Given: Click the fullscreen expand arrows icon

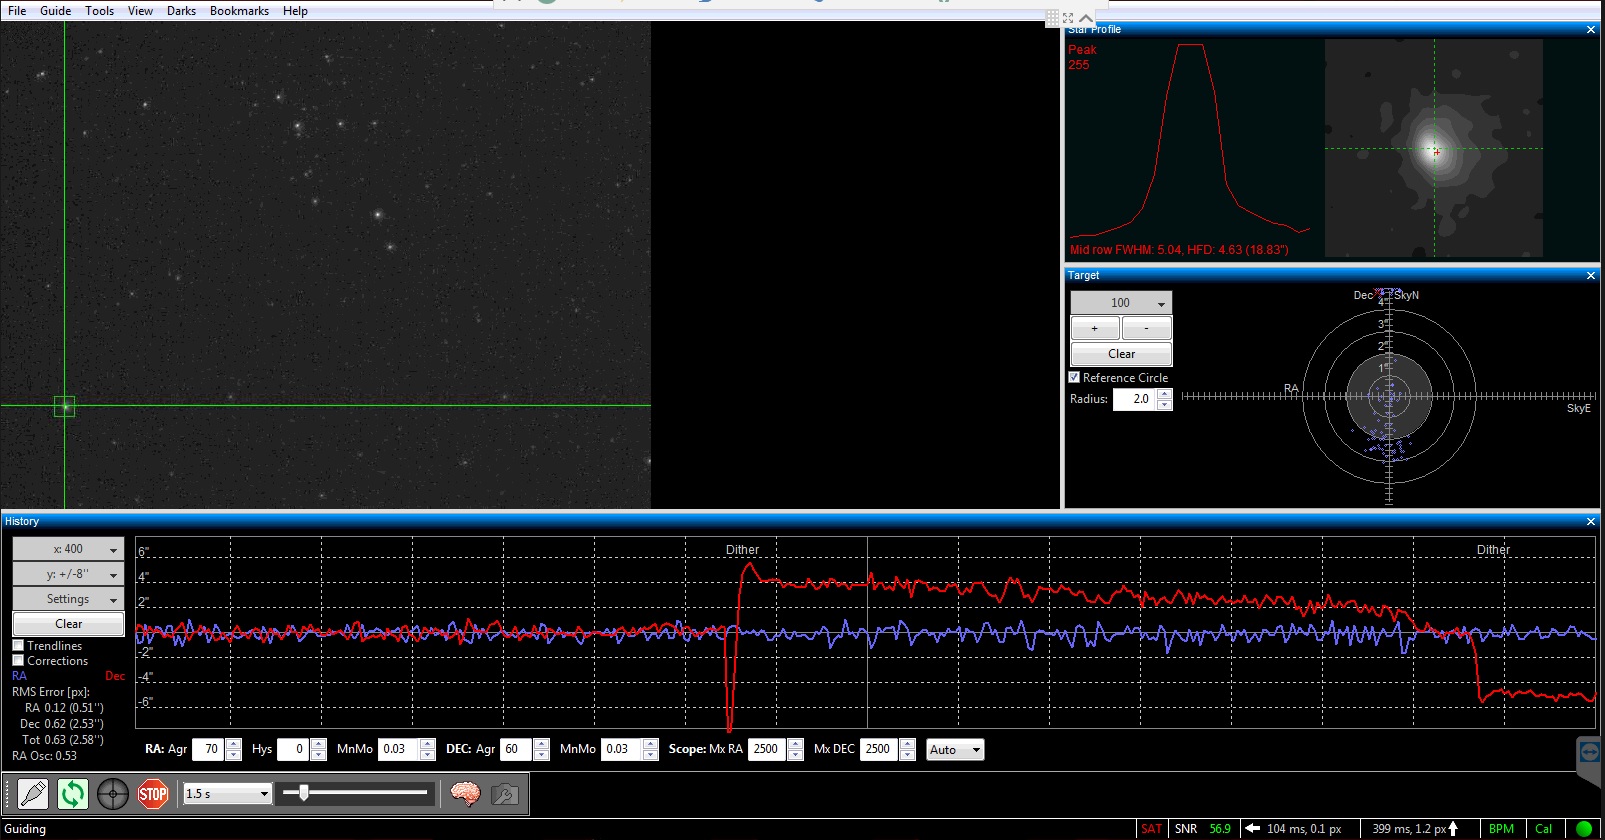Looking at the screenshot, I should tap(1068, 18).
